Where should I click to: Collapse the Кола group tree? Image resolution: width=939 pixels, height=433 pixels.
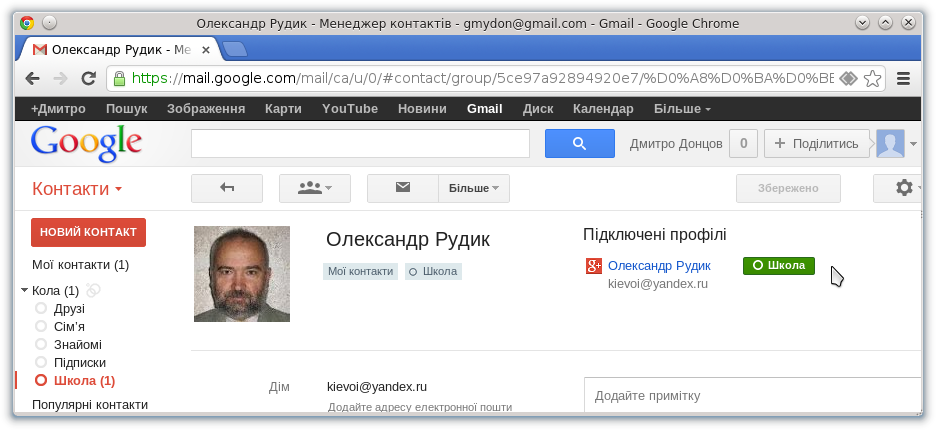tap(25, 290)
